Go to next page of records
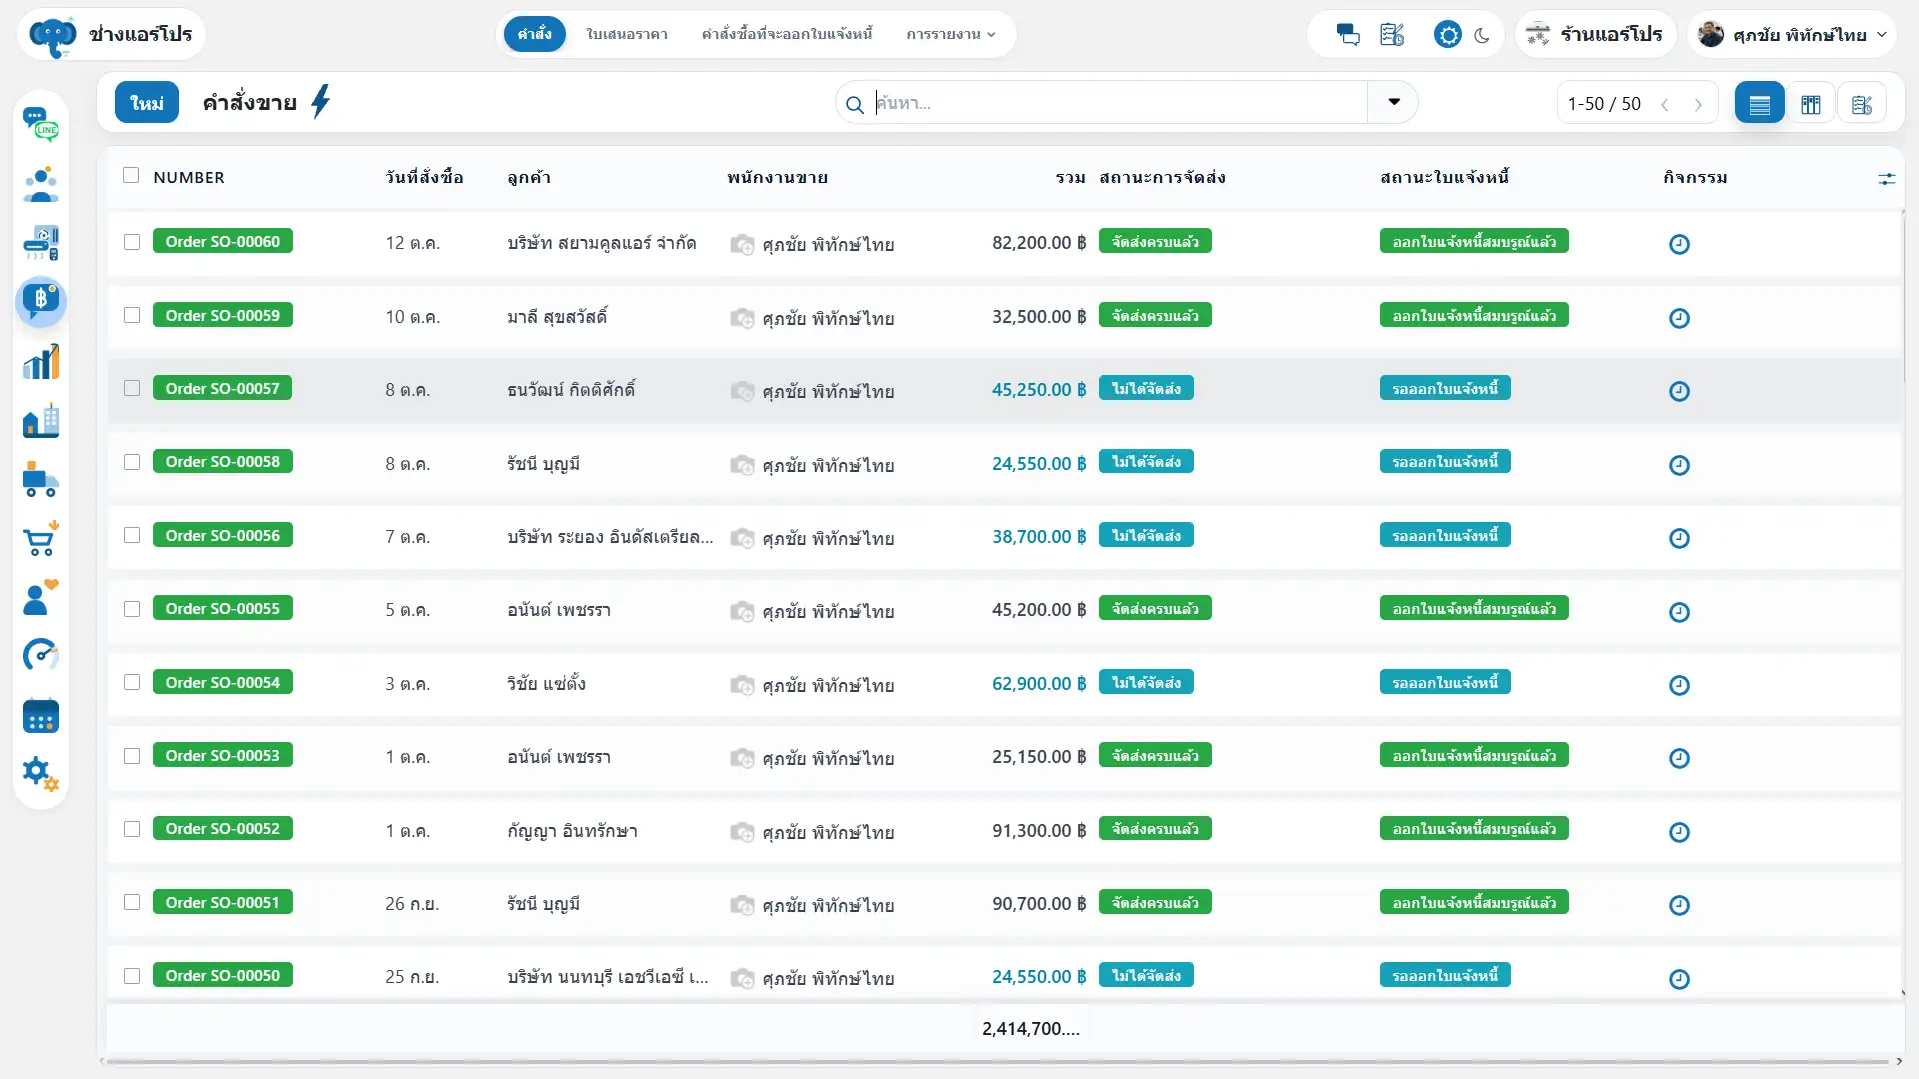The height and width of the screenshot is (1079, 1919). pos(1698,104)
